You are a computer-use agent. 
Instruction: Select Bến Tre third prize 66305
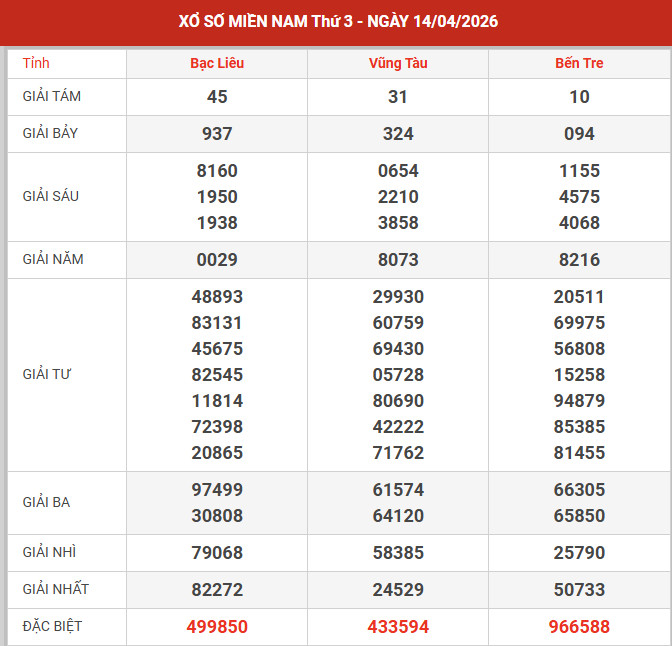point(579,490)
